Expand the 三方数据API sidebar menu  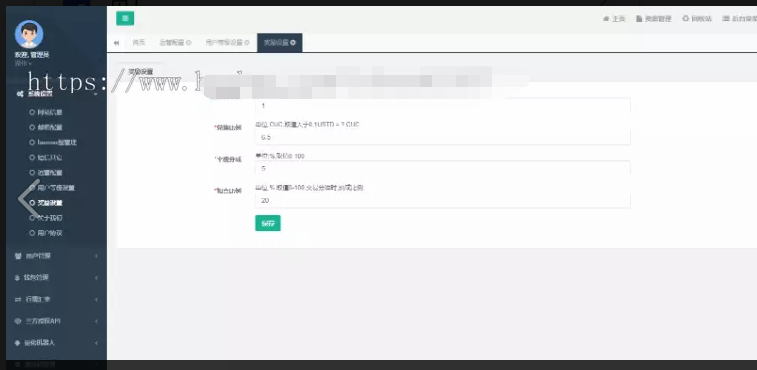[x=56, y=321]
